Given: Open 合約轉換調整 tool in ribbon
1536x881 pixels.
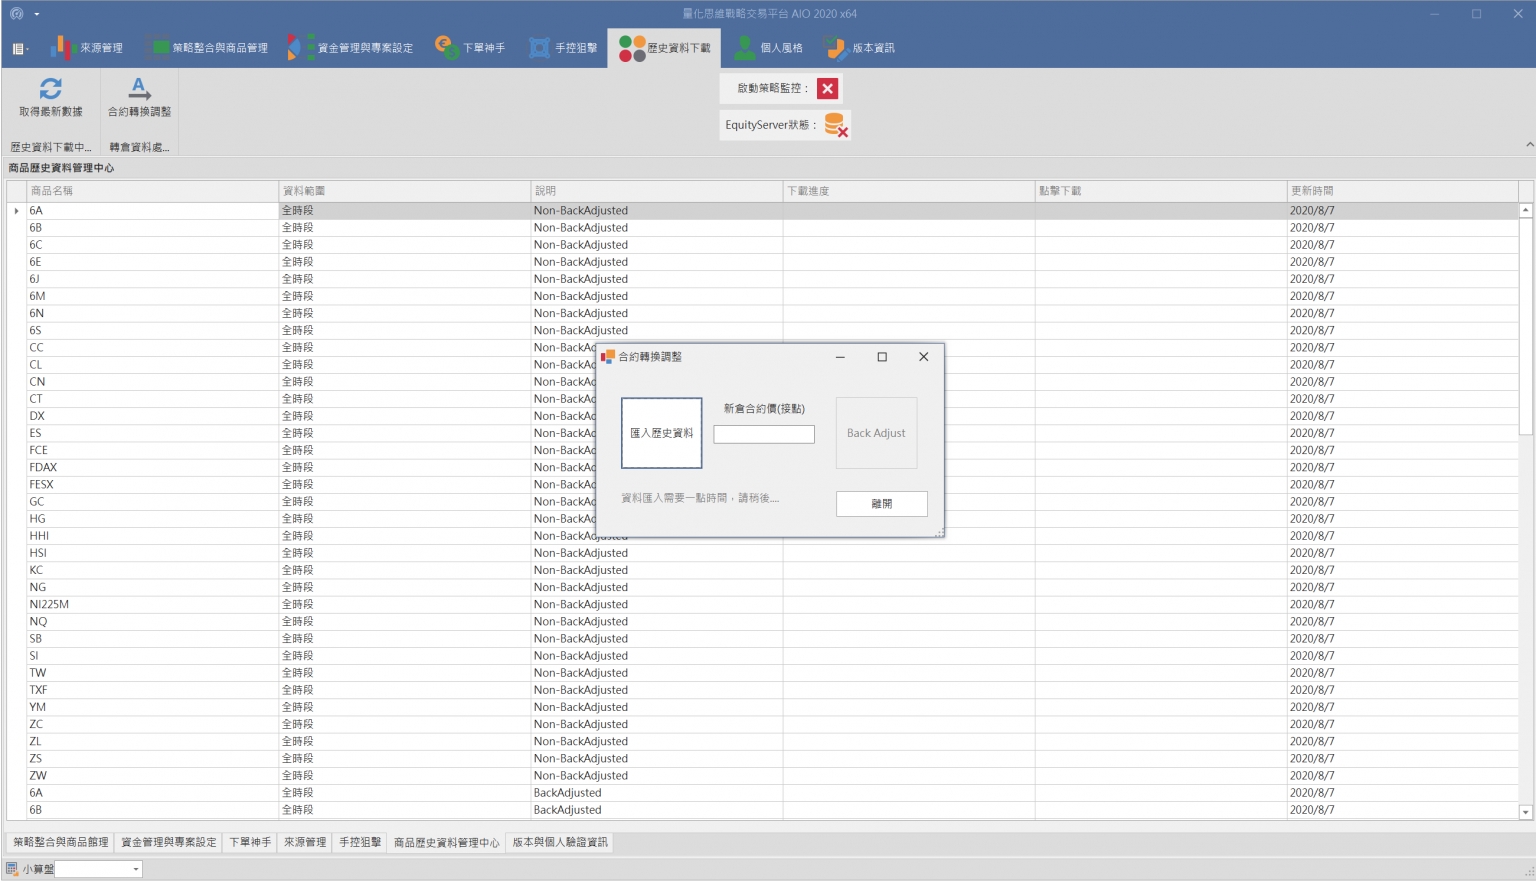Looking at the screenshot, I should click(x=139, y=98).
